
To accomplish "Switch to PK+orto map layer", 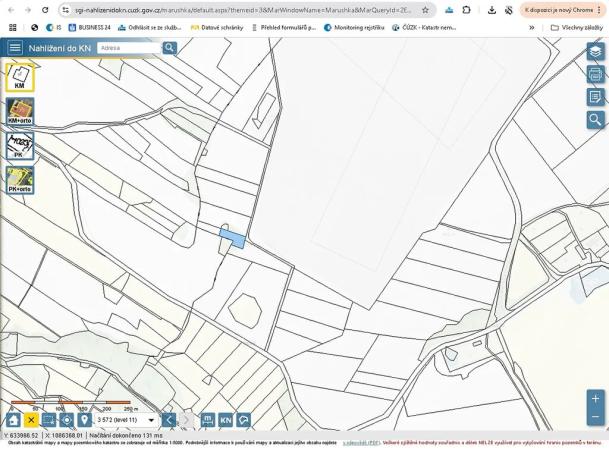I will tap(20, 179).
